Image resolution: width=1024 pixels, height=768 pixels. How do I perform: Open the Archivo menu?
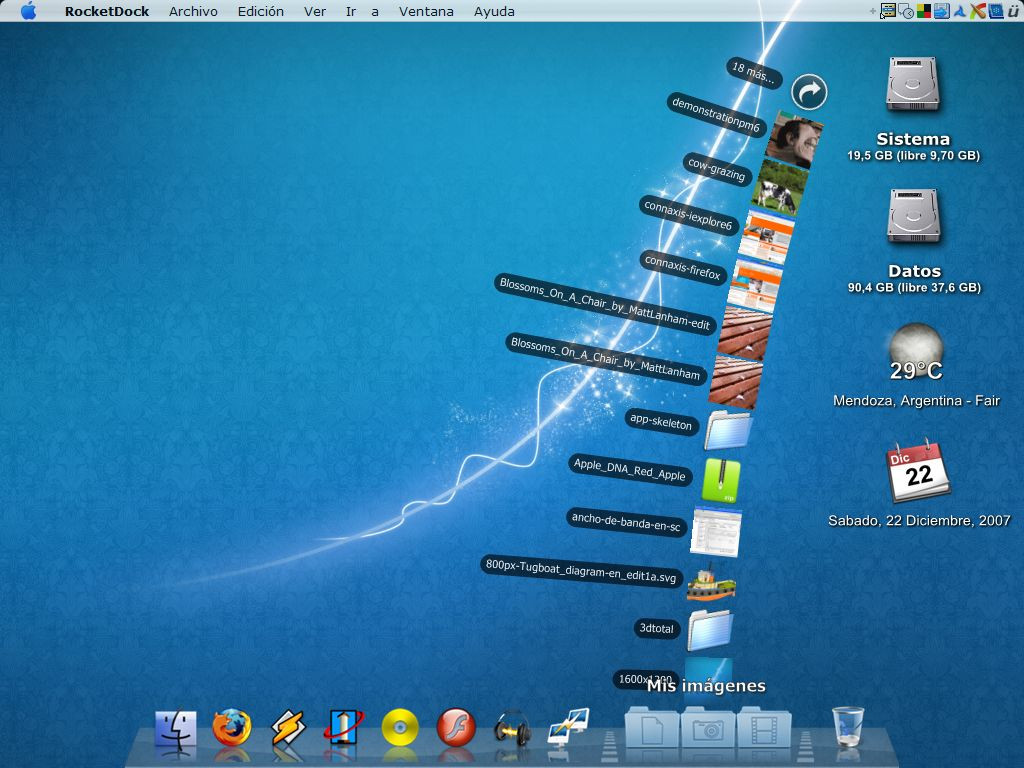pyautogui.click(x=193, y=11)
